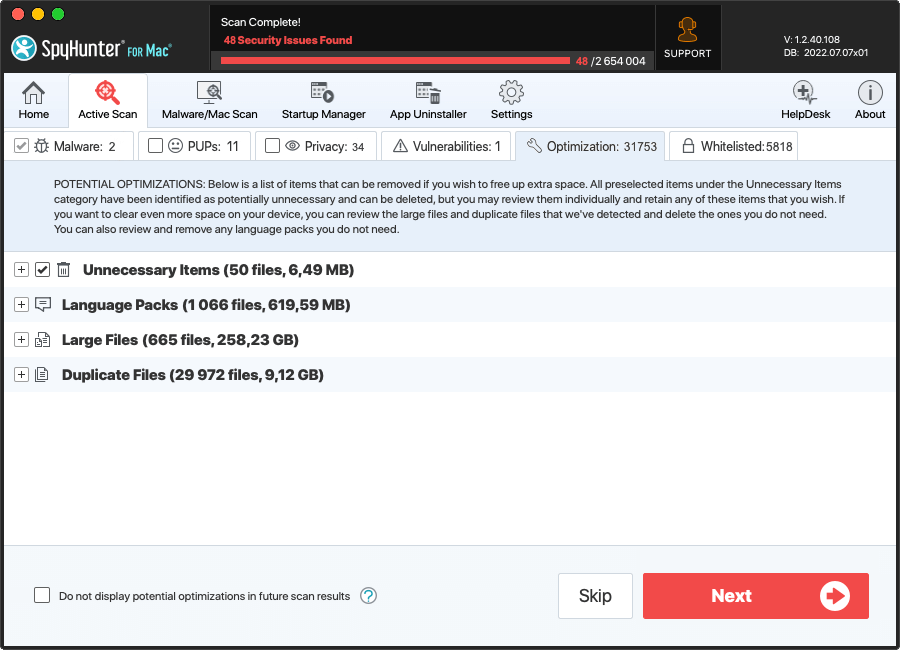Viewport: 900px width, 650px height.
Task: Enable 'Do not display potential optimizations' checkbox
Action: [42, 596]
